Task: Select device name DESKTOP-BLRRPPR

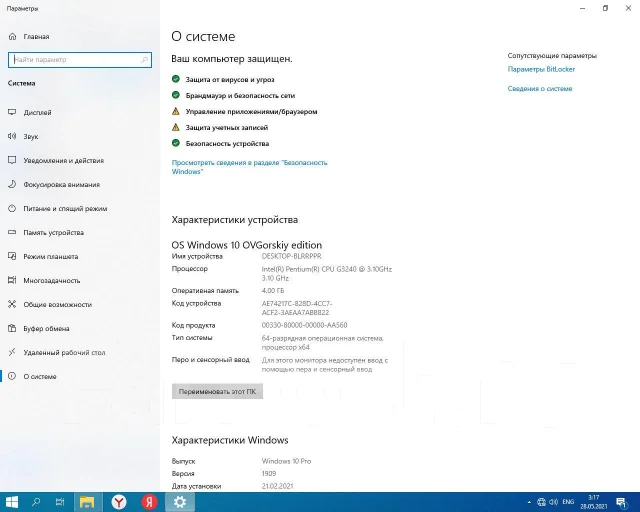Action: point(291,256)
